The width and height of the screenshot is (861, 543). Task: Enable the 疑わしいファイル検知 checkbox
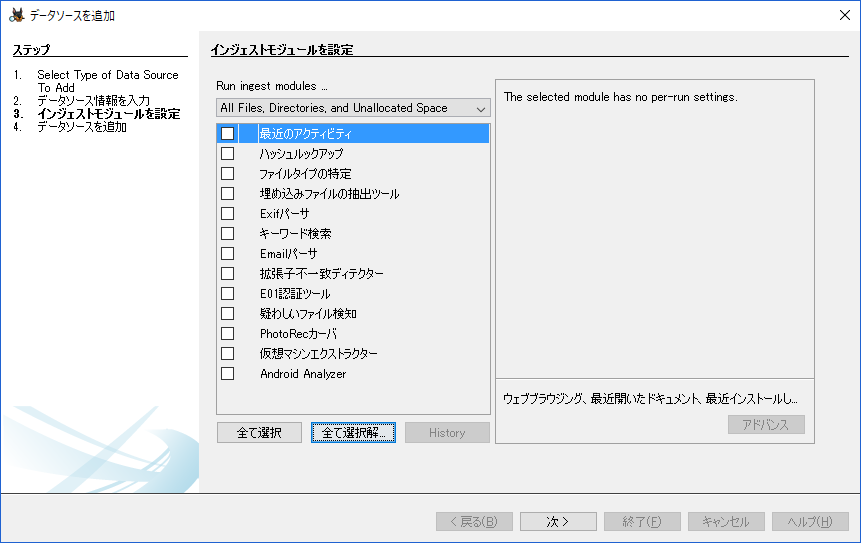[227, 314]
